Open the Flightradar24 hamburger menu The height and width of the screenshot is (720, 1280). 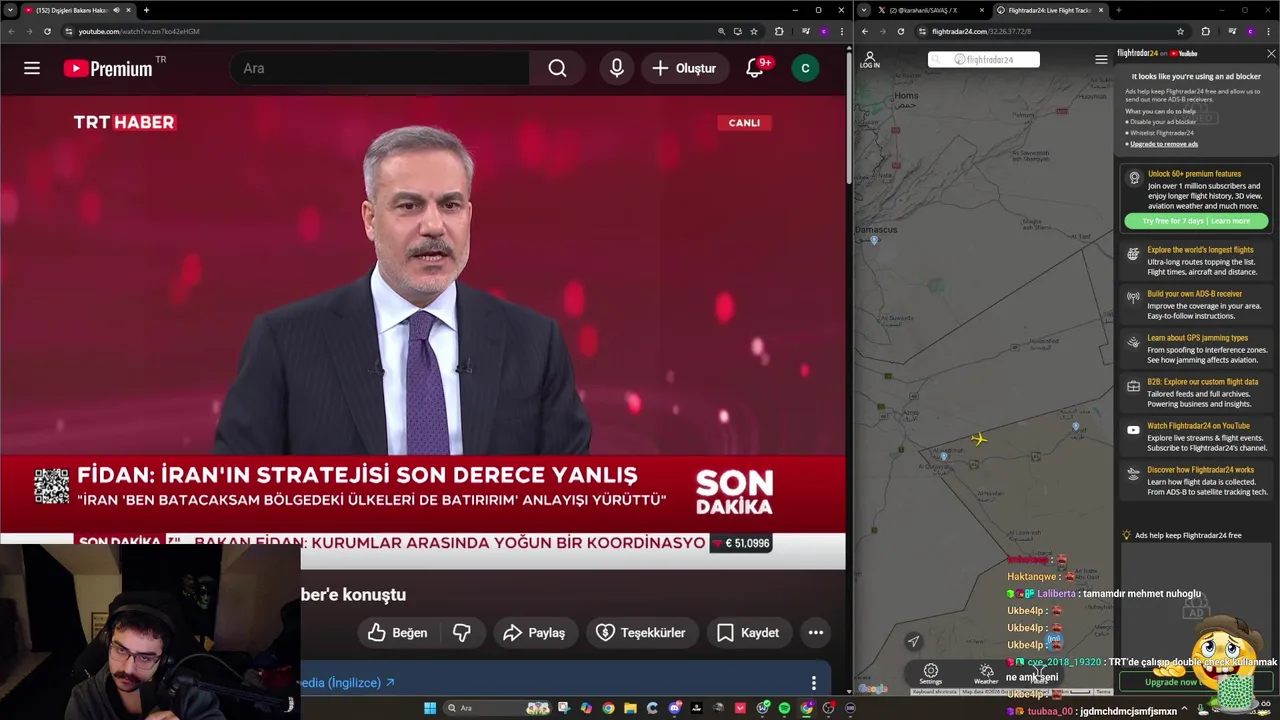[x=1101, y=60]
